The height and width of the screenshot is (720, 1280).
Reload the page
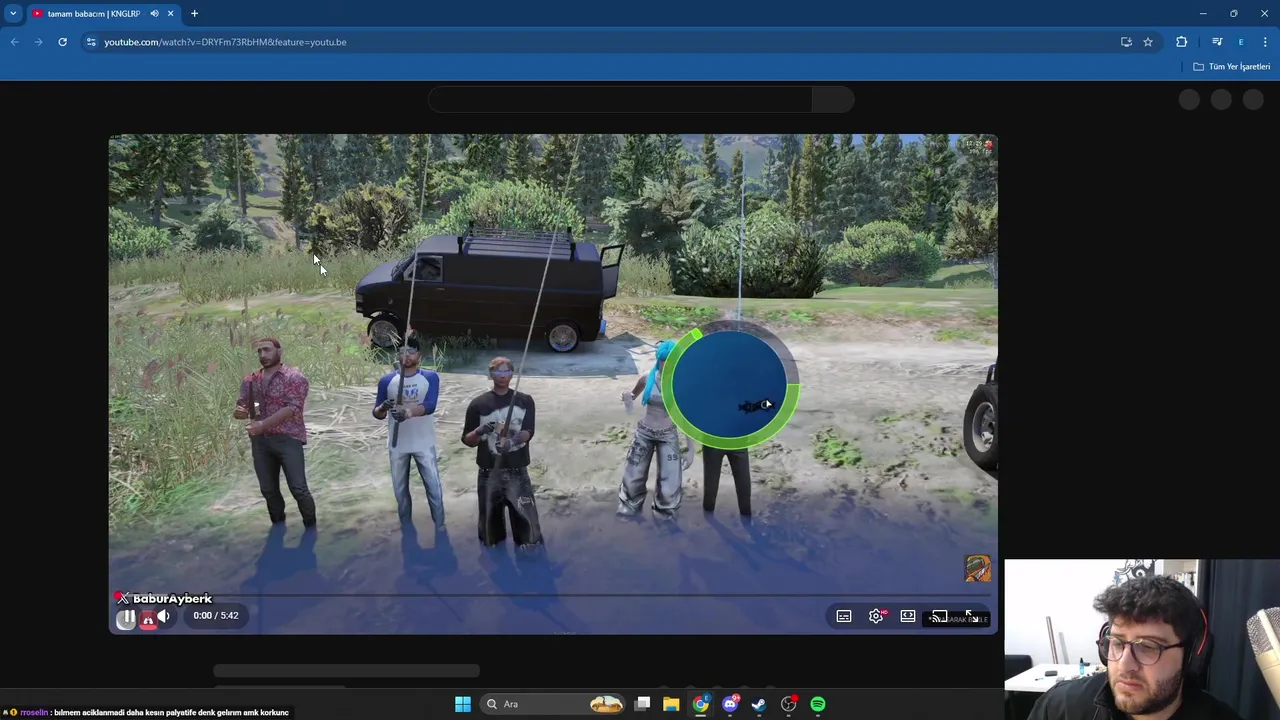[x=62, y=42]
